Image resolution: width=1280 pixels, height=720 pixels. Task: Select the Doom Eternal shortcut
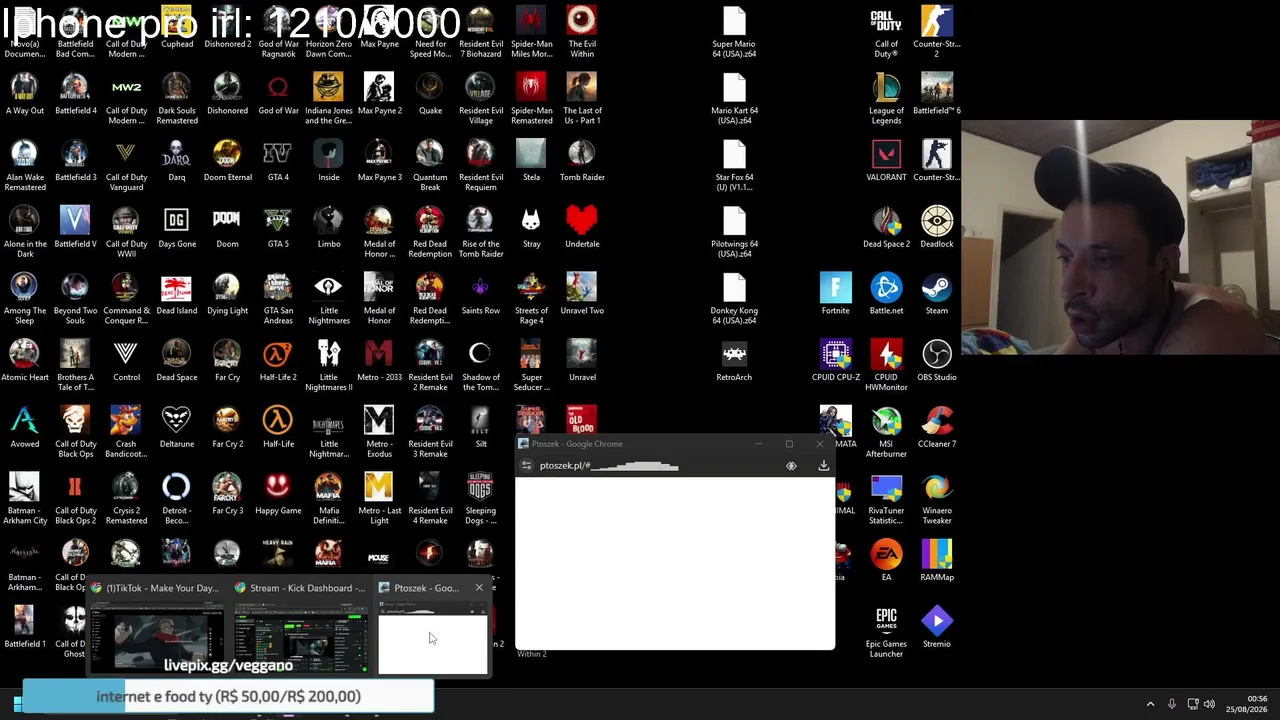(x=228, y=160)
